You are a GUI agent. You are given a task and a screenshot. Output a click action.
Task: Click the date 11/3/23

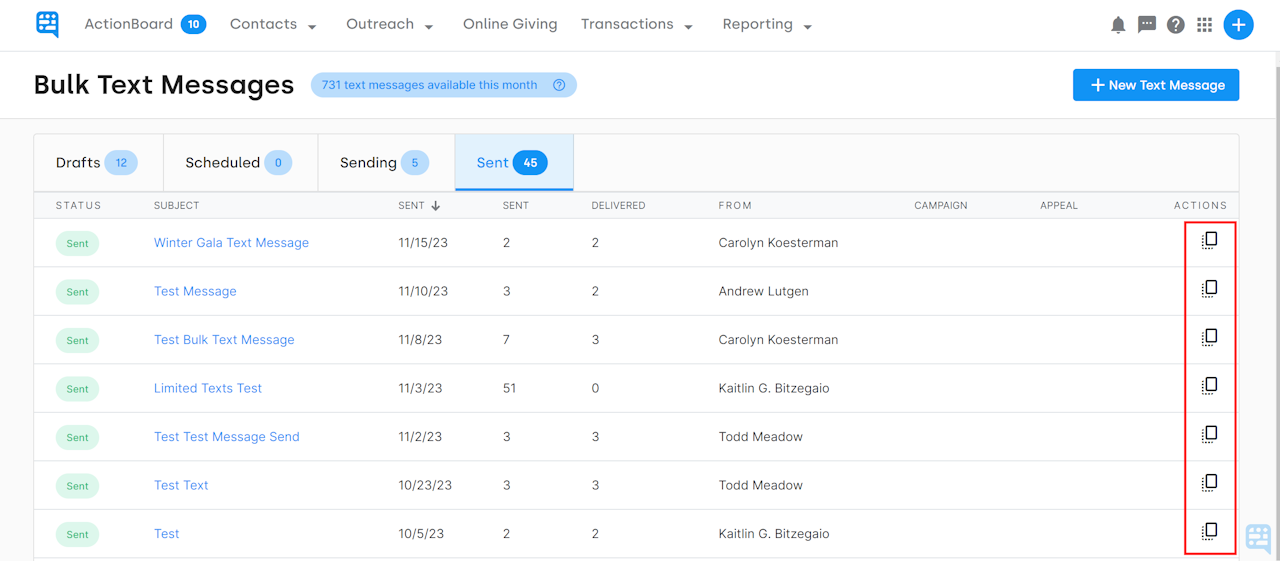420,388
